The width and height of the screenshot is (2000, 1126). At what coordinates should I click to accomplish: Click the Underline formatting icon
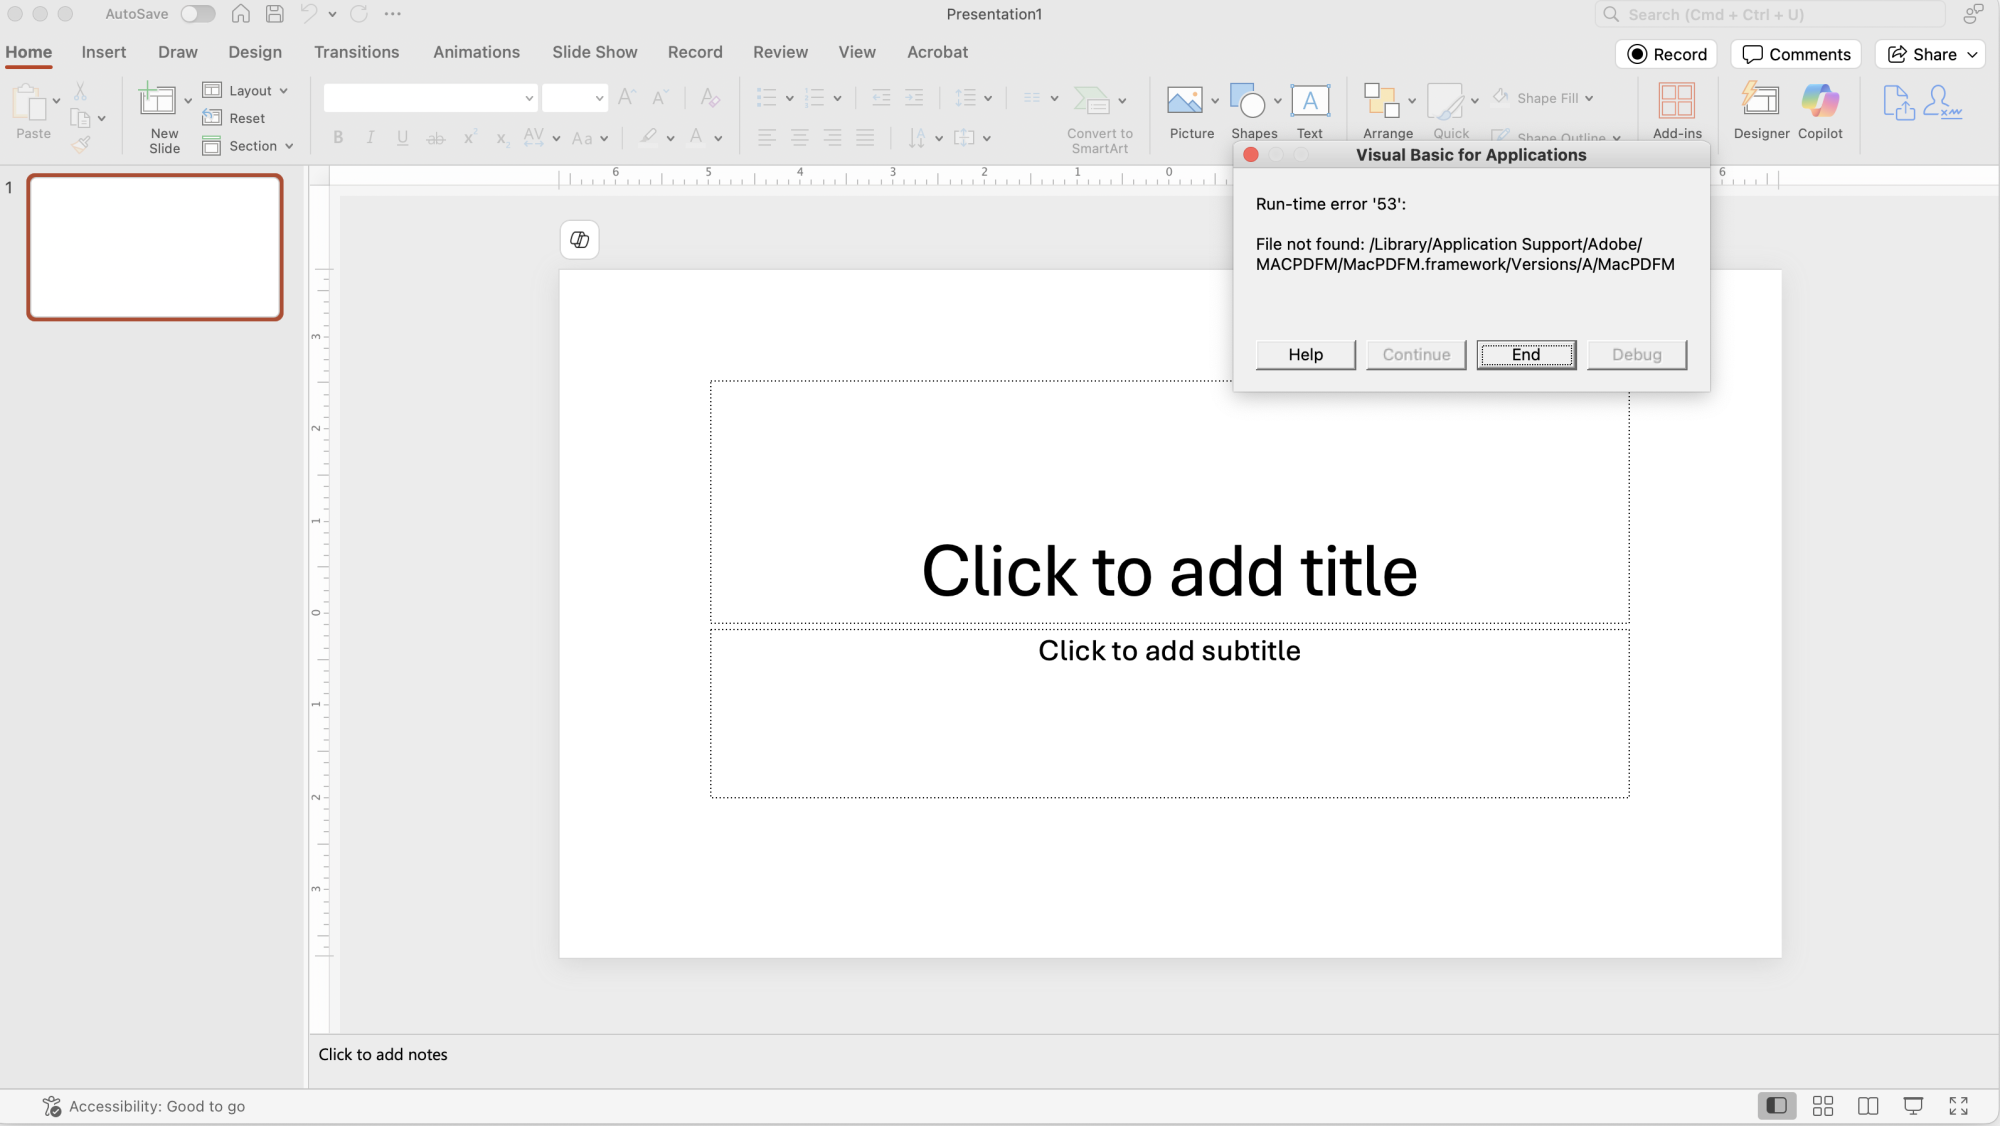pyautogui.click(x=402, y=138)
